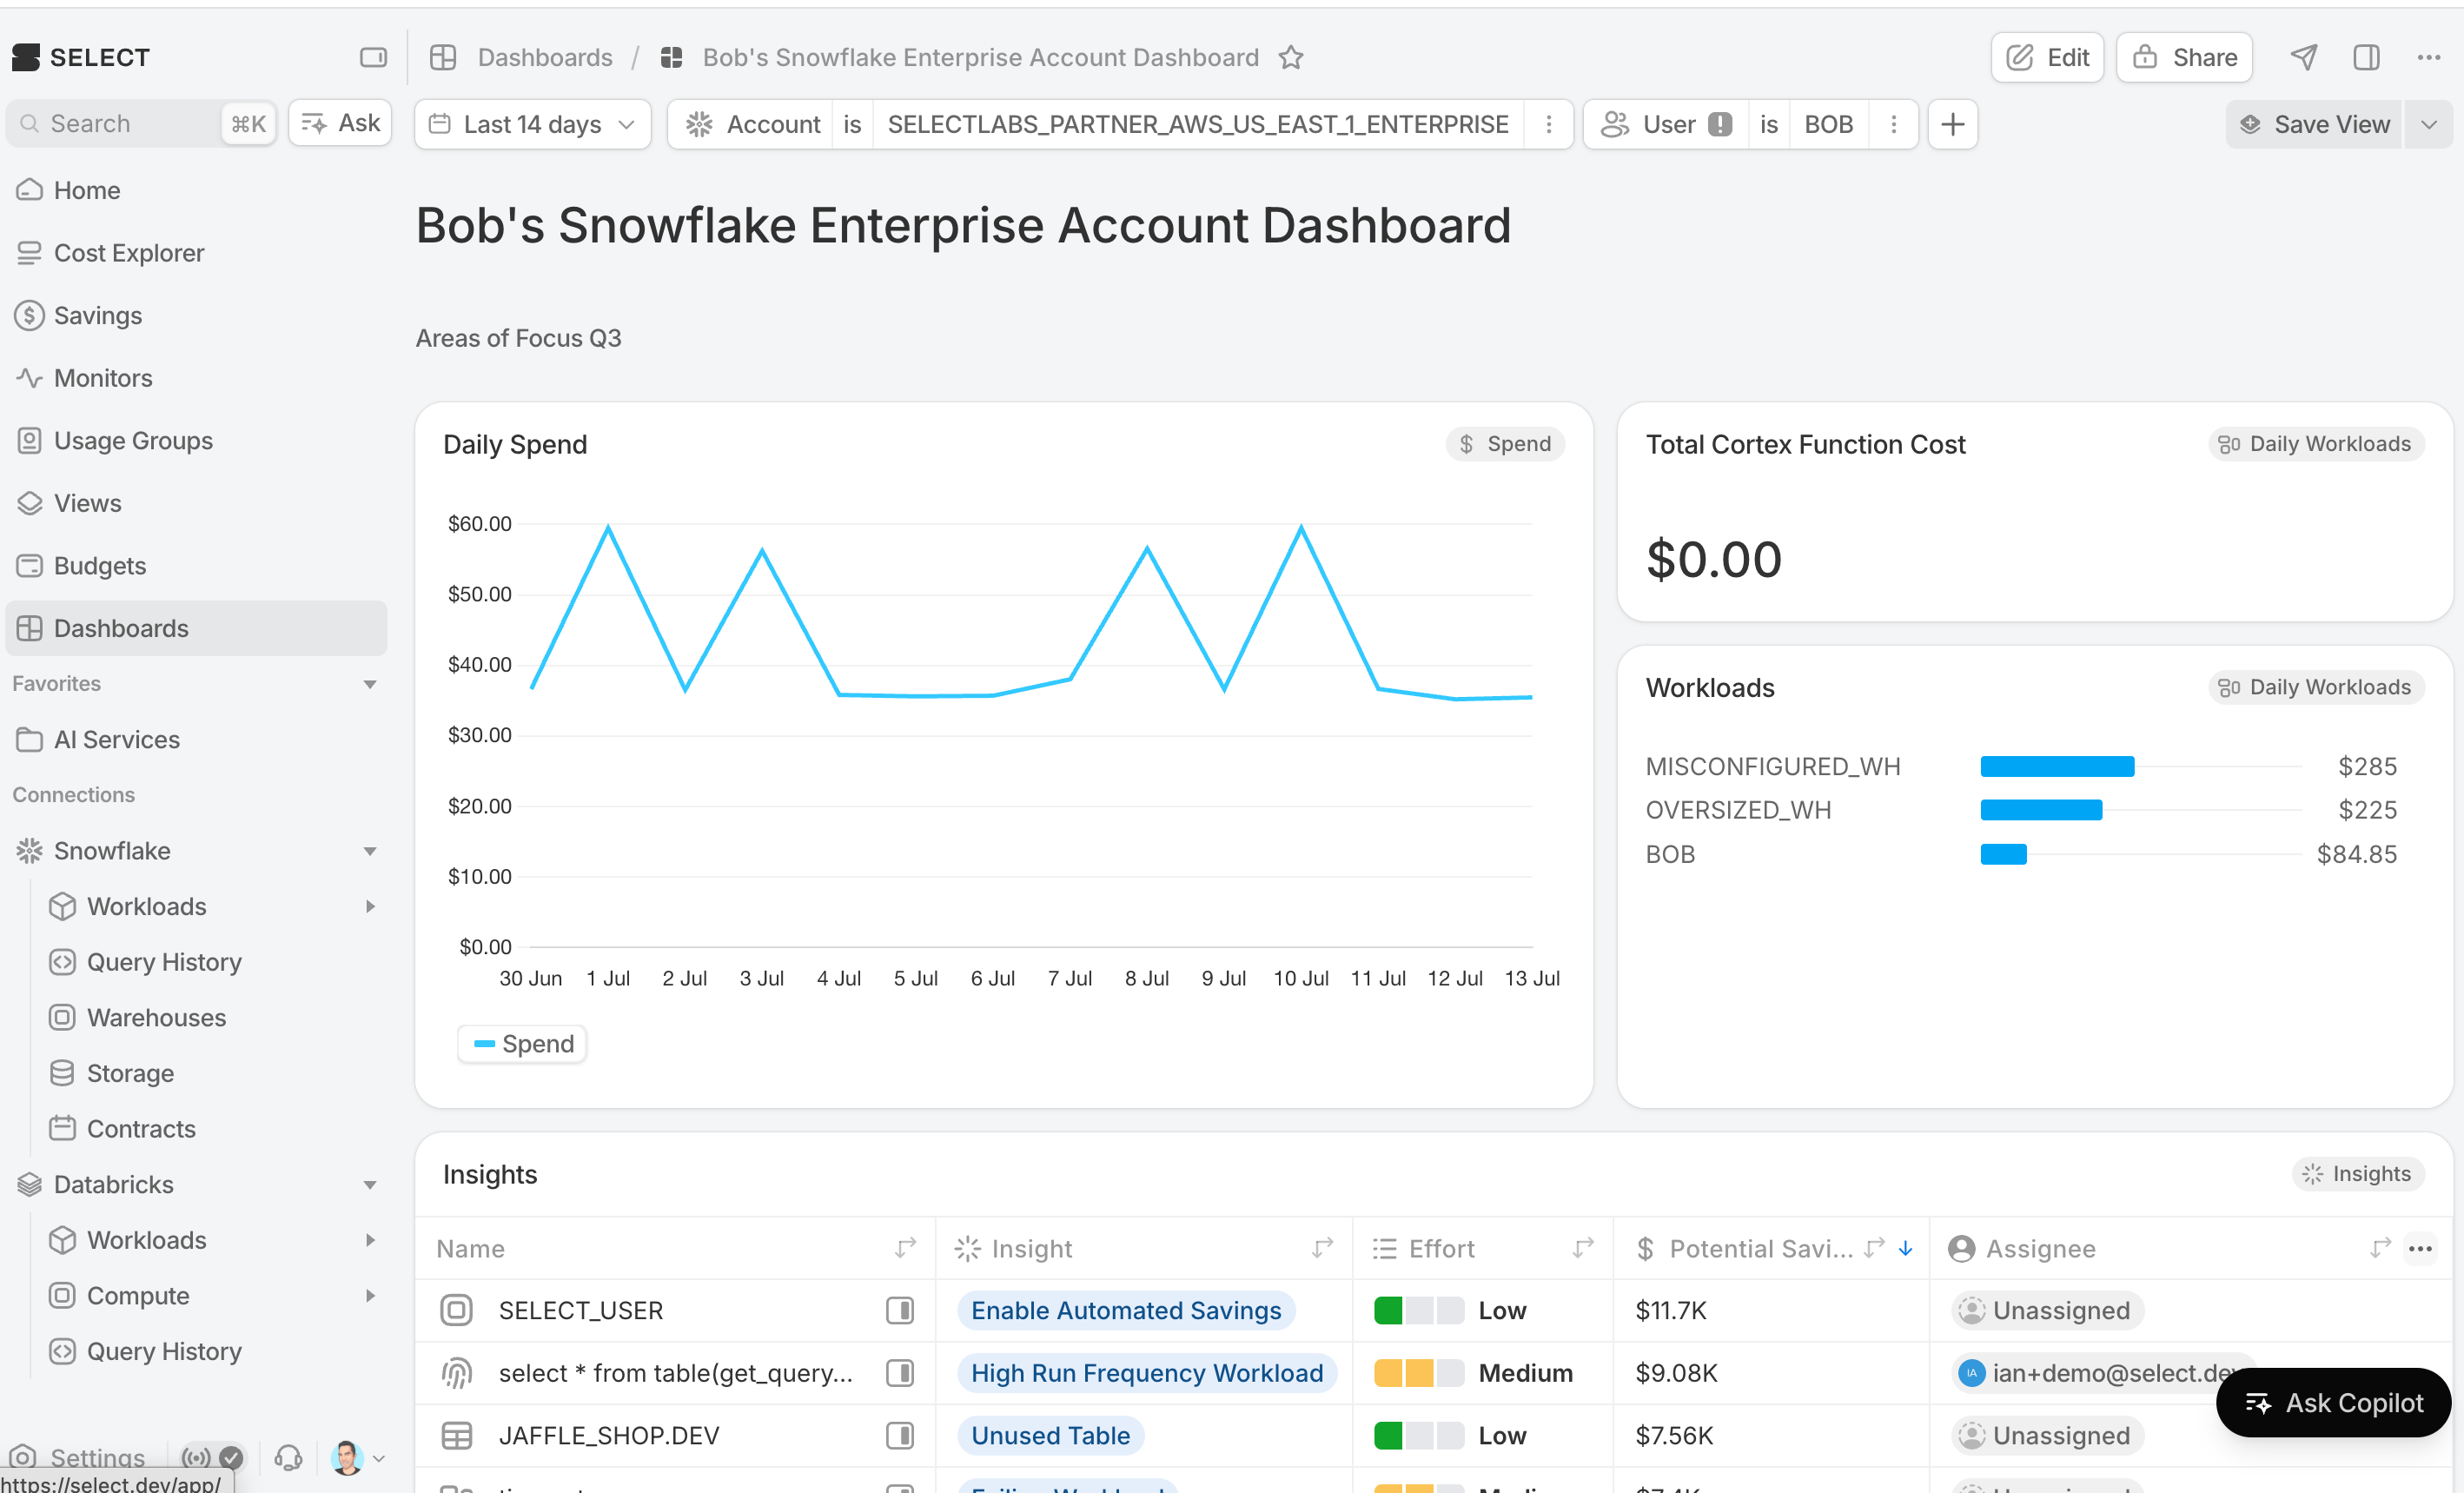Open Account filter options kebab menu
2464x1493 pixels.
point(1548,124)
